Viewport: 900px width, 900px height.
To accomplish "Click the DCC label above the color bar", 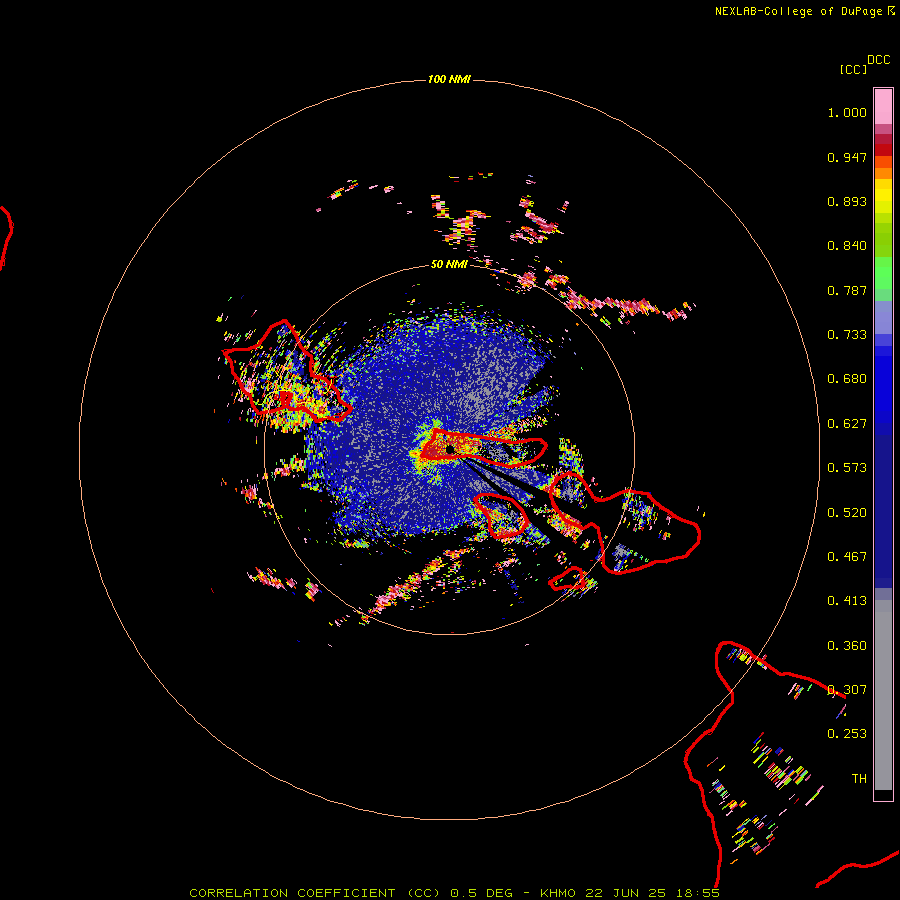I will (x=878, y=60).
